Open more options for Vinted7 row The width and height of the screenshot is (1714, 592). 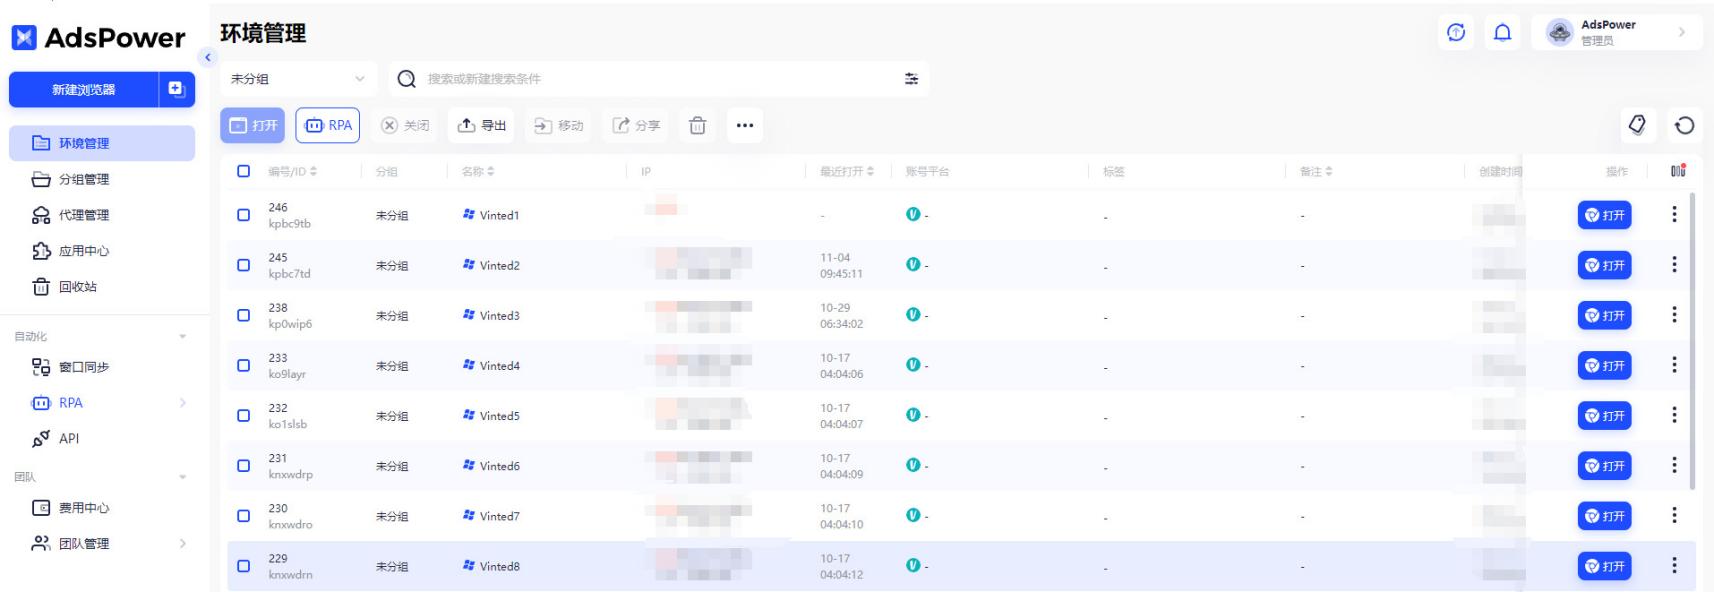tap(1674, 515)
